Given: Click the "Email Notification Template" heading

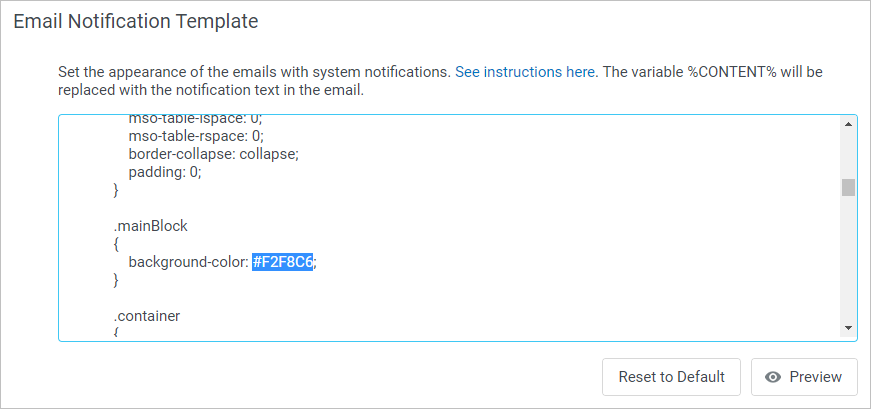Looking at the screenshot, I should [x=136, y=21].
